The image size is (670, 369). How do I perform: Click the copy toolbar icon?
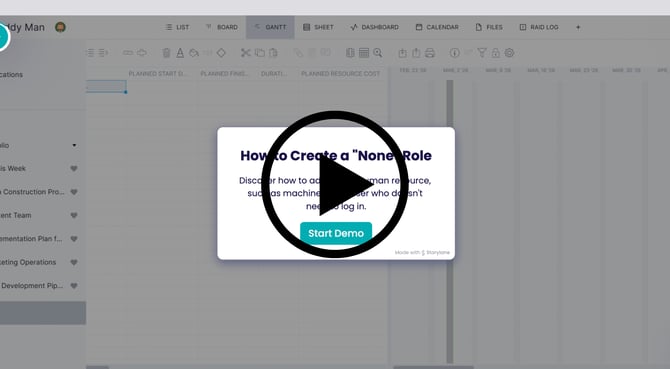[260, 53]
